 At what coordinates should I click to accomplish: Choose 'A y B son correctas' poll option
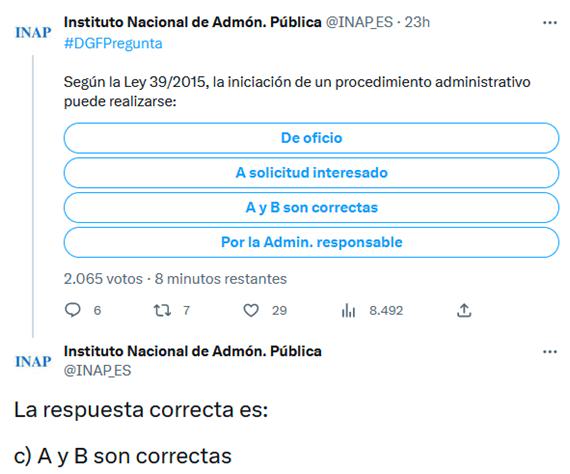pos(311,208)
